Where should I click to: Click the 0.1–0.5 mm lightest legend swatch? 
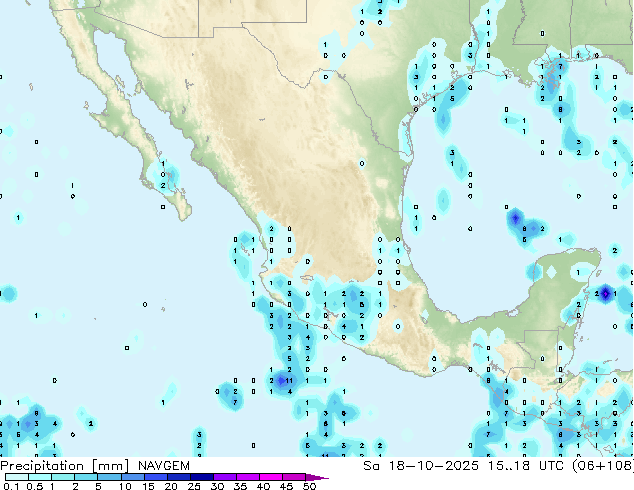(17, 477)
